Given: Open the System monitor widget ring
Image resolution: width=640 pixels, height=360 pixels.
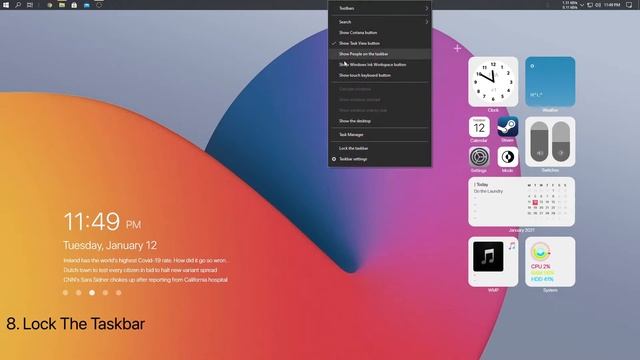Looking at the screenshot, I should coord(540,251).
